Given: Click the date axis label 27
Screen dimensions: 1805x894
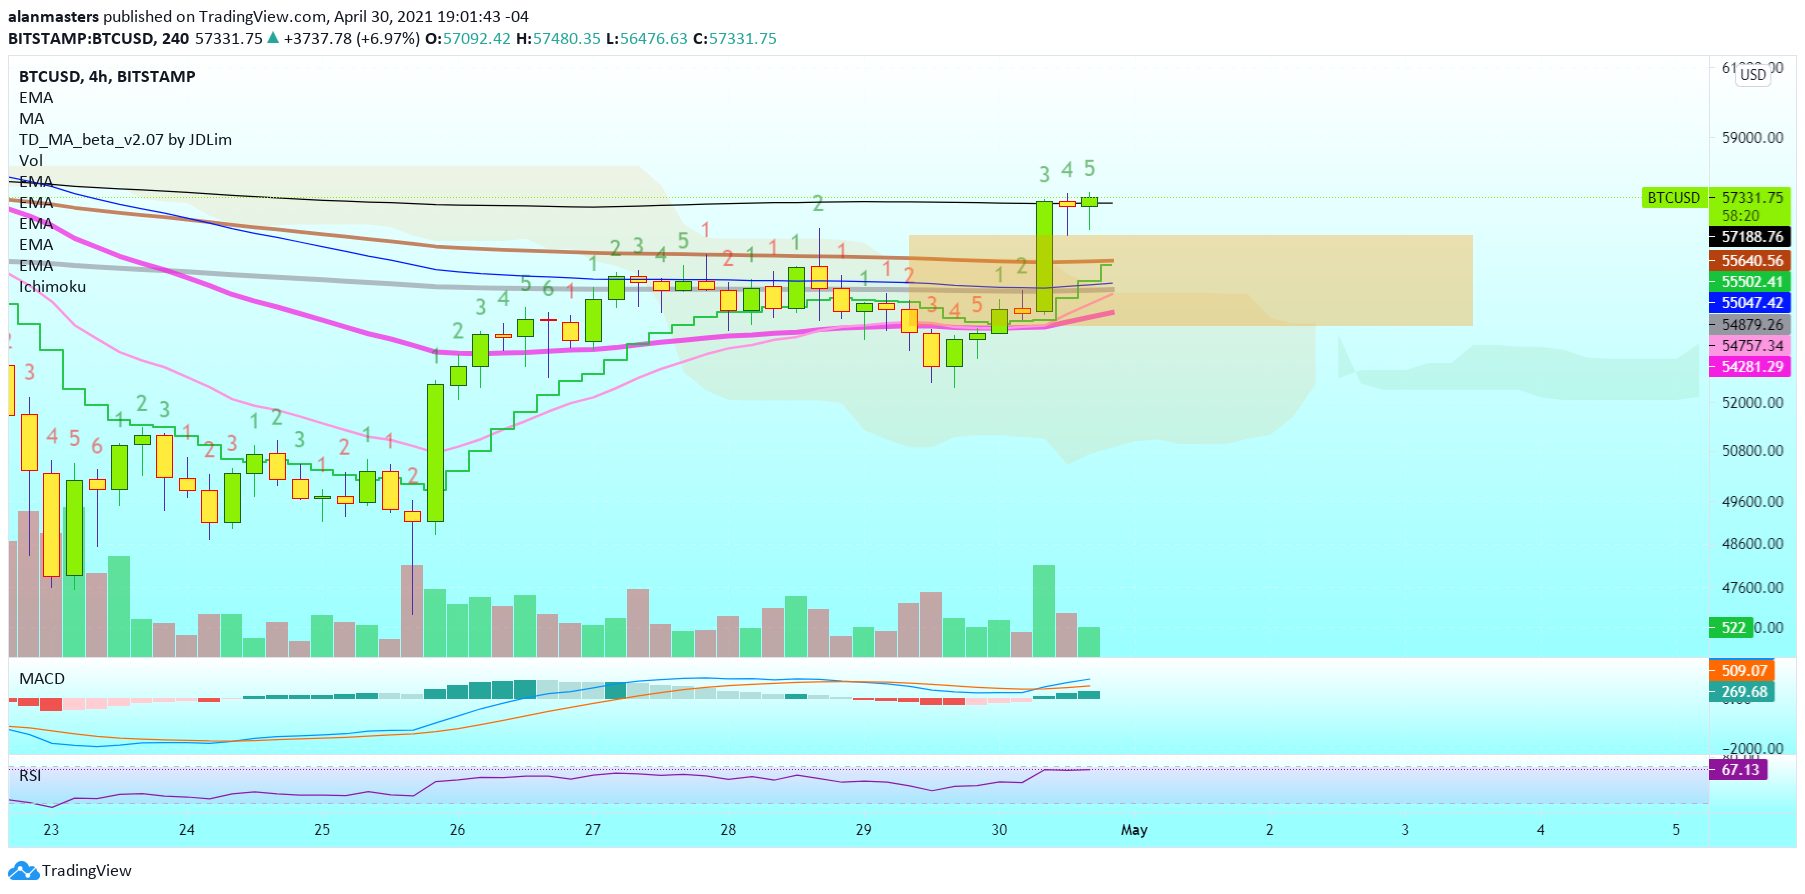Looking at the screenshot, I should pos(593,829).
